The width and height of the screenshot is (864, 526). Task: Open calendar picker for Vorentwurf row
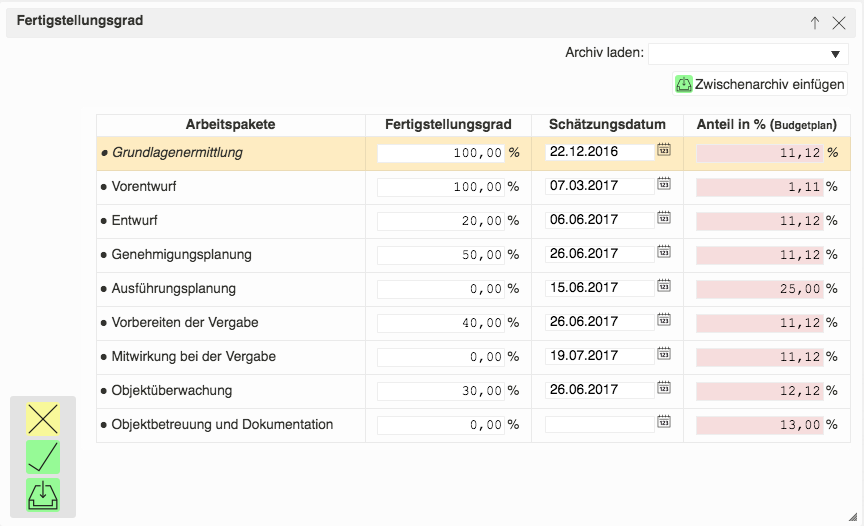664,185
